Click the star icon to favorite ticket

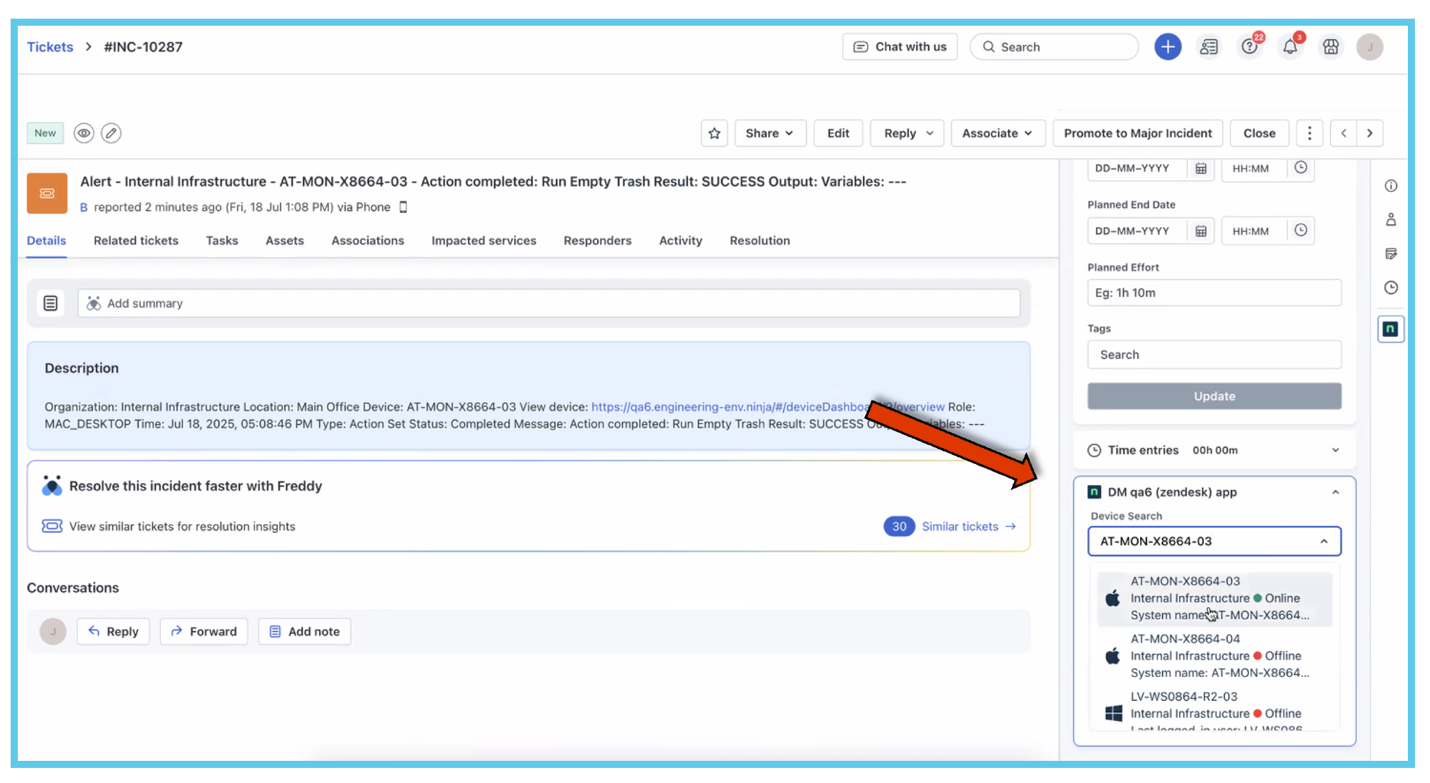(x=714, y=133)
